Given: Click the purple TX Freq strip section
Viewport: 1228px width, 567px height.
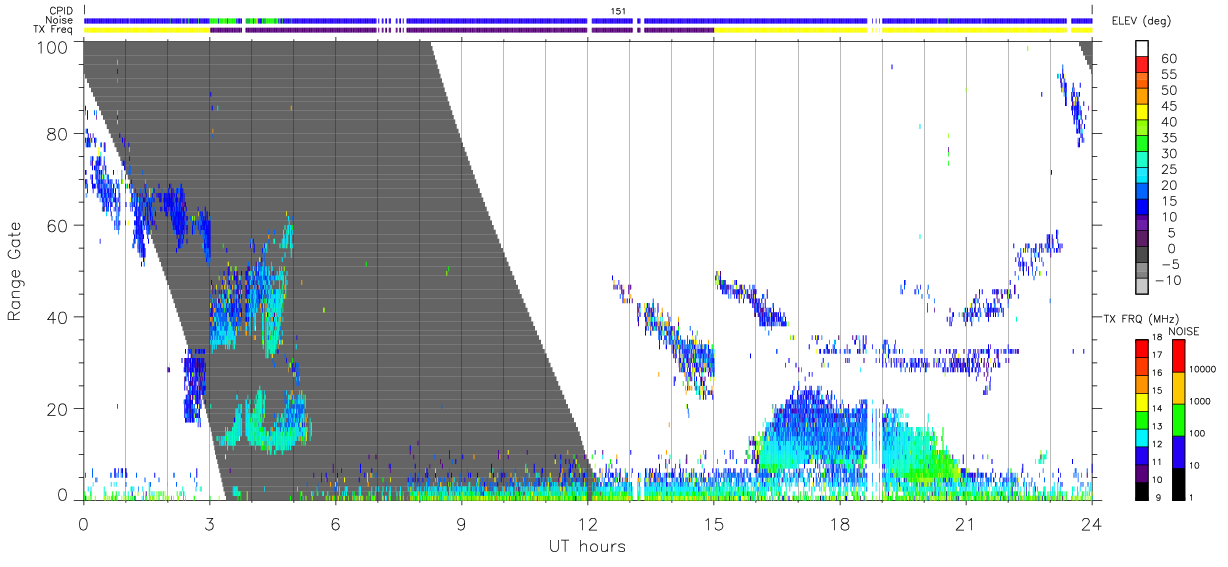Looking at the screenshot, I should click(x=461, y=30).
